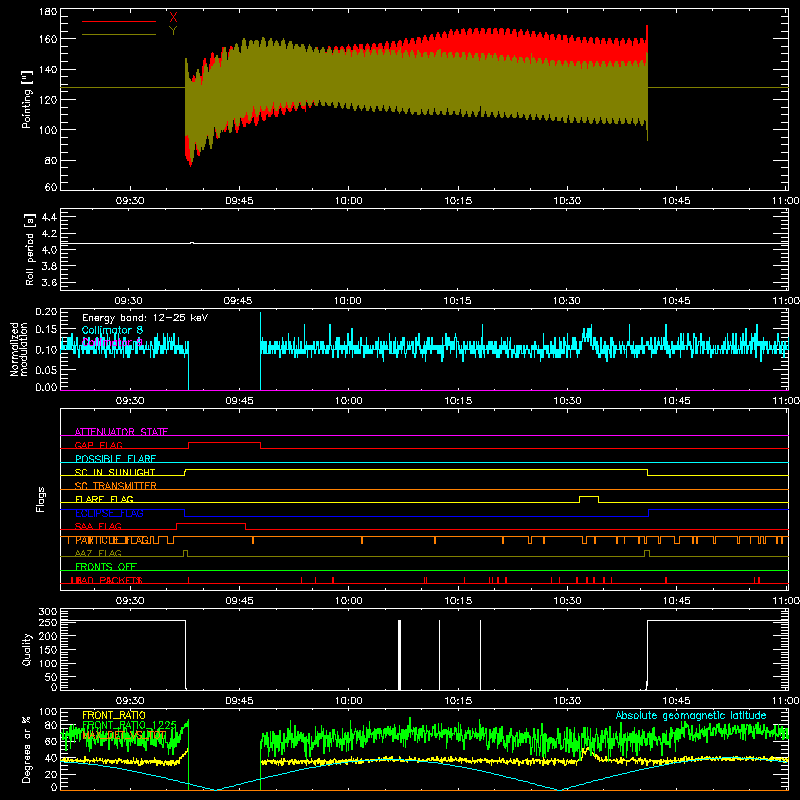Click the 0.20 value on the modulation axis
Image resolution: width=800 pixels, height=800 pixels.
click(46, 312)
